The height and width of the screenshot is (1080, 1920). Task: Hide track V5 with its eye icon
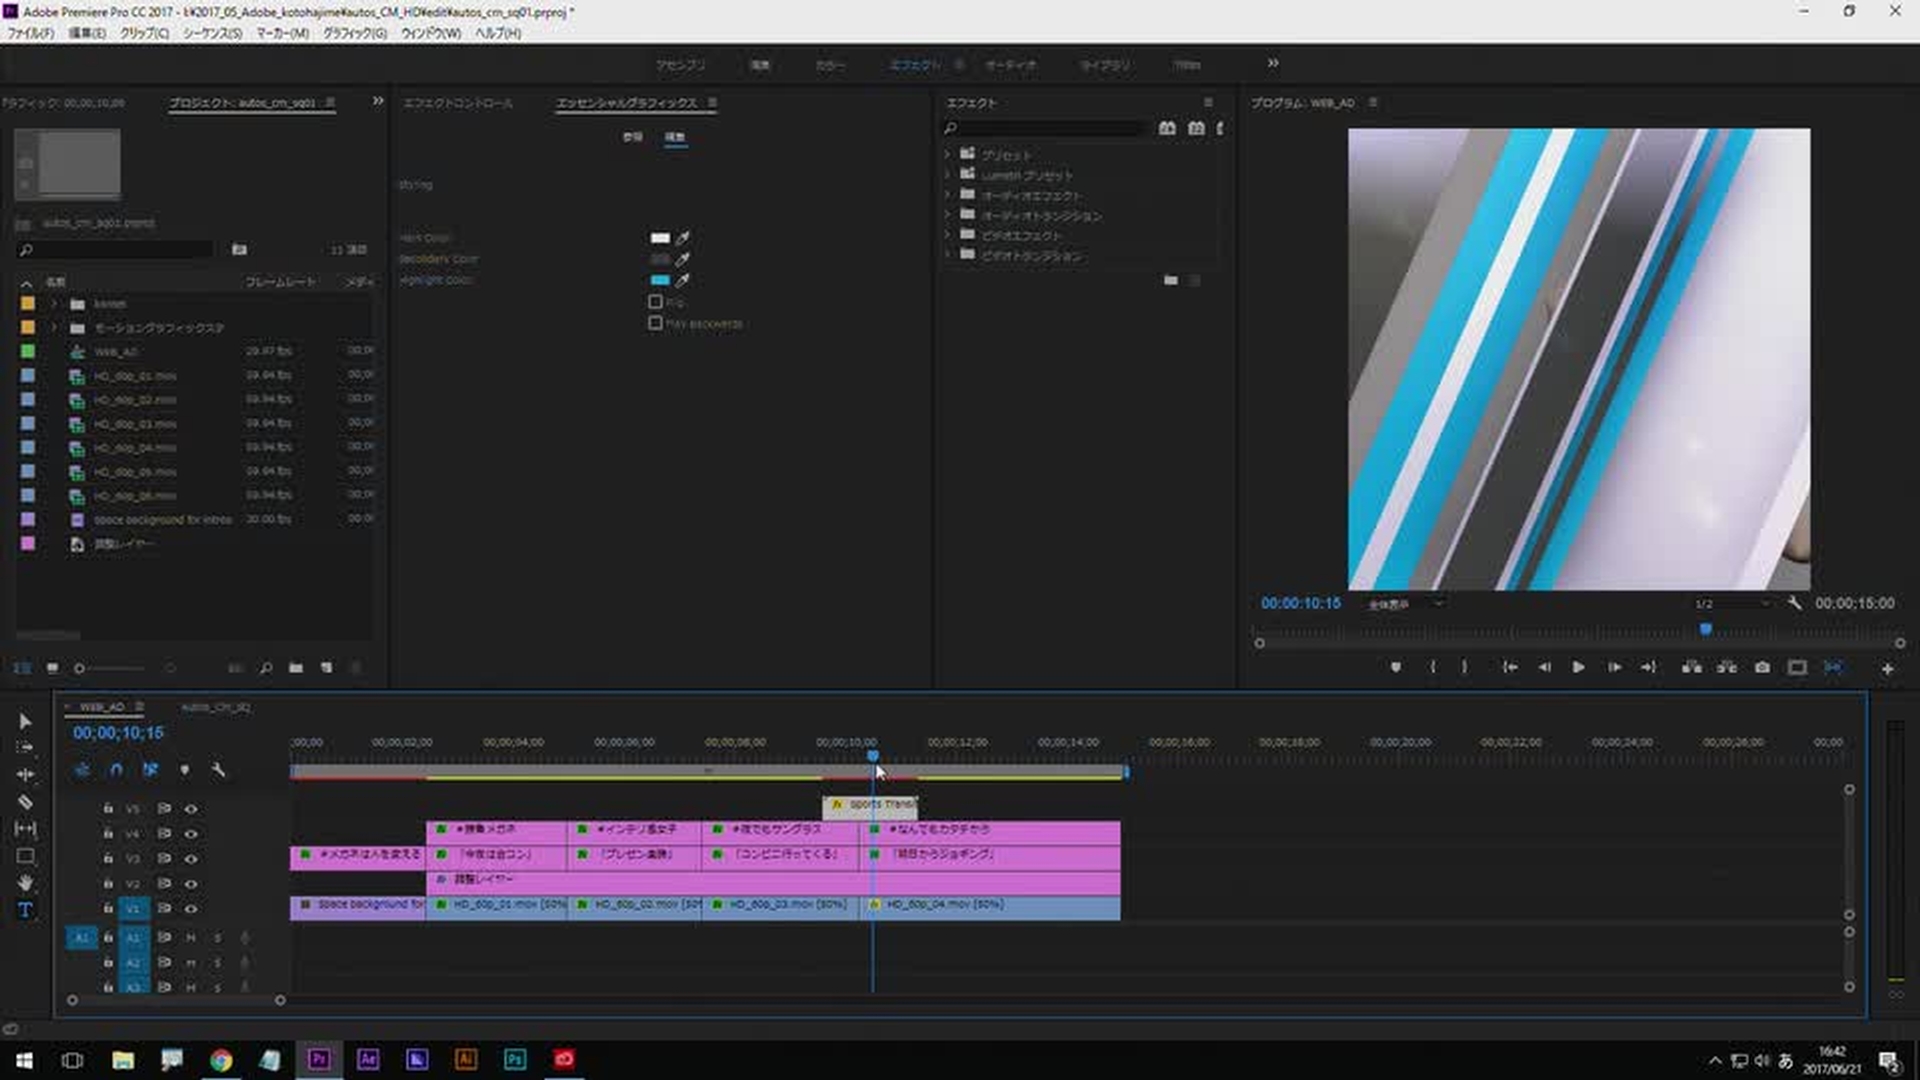[x=190, y=809]
